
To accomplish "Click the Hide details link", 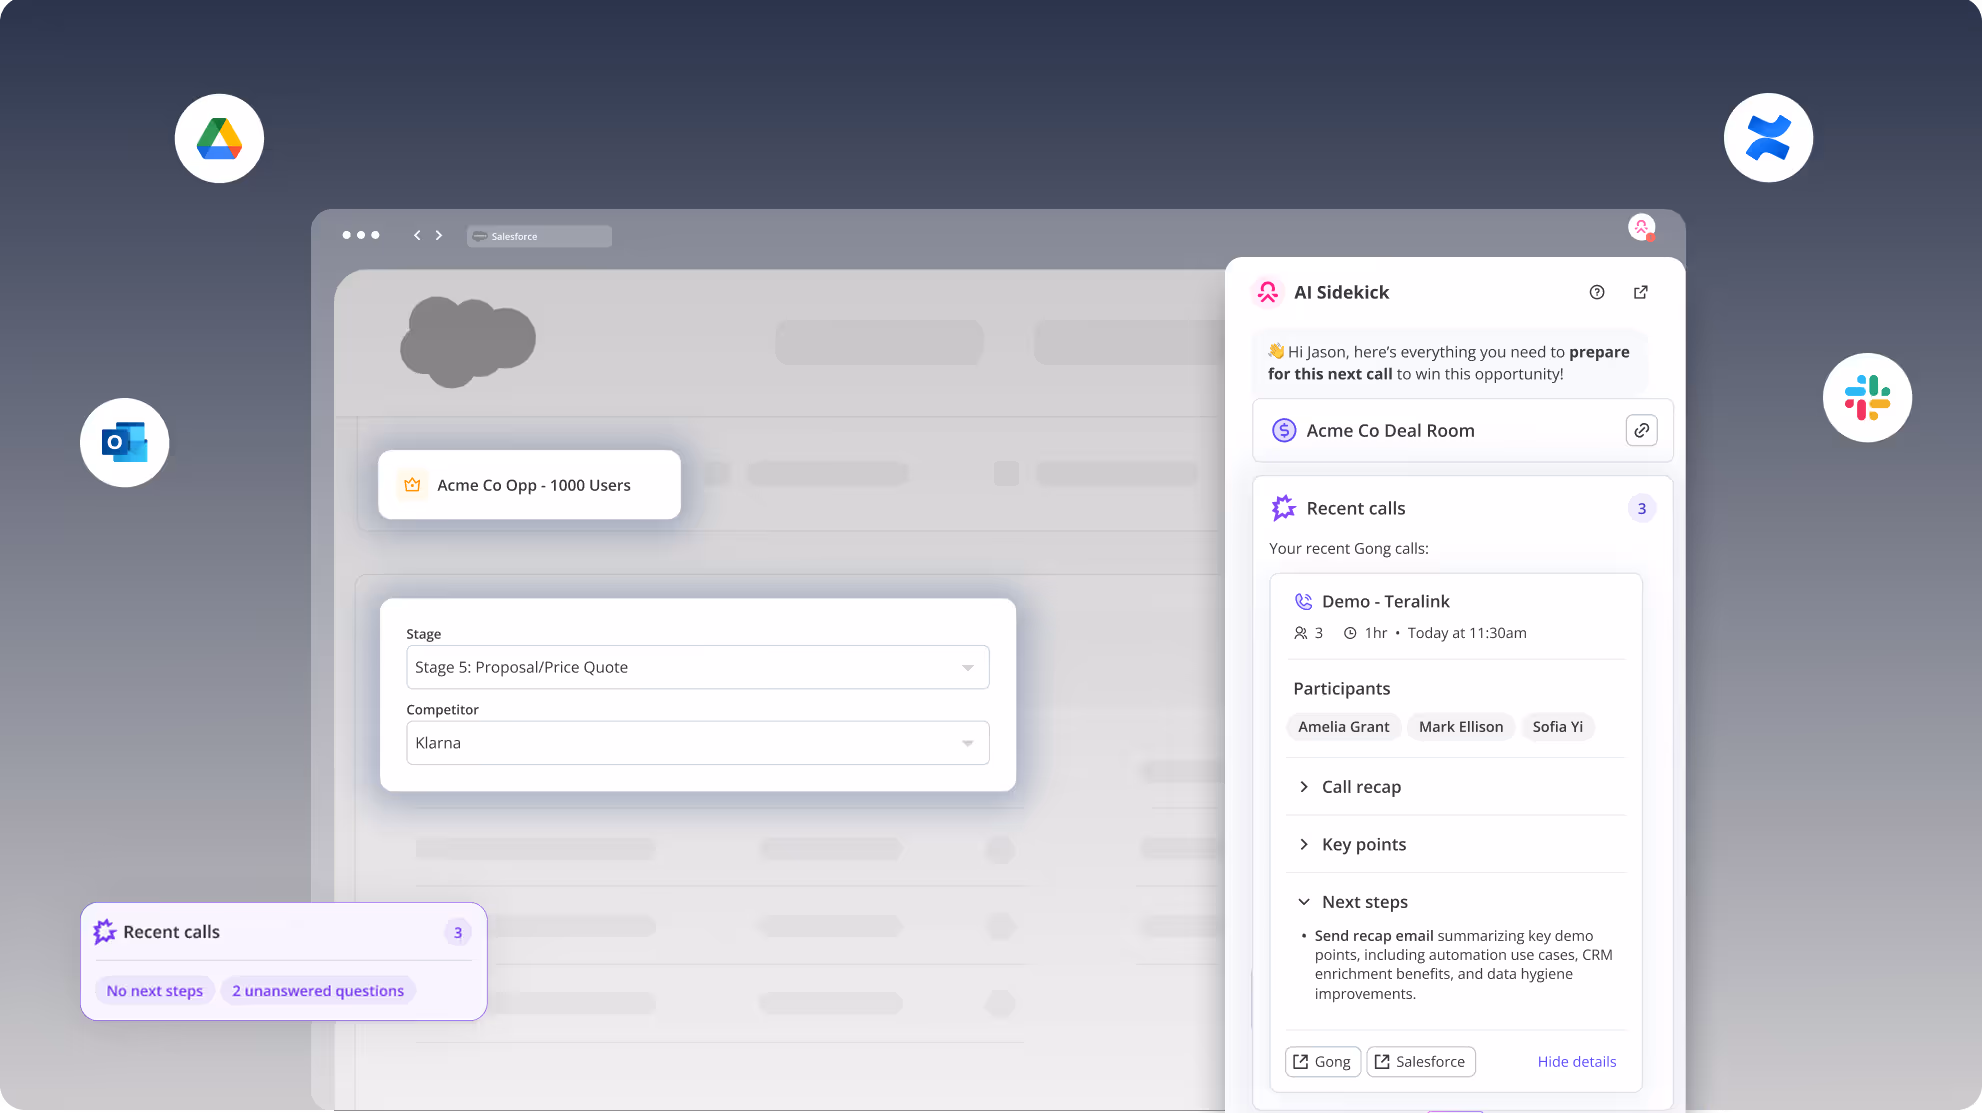I will [x=1576, y=1061].
